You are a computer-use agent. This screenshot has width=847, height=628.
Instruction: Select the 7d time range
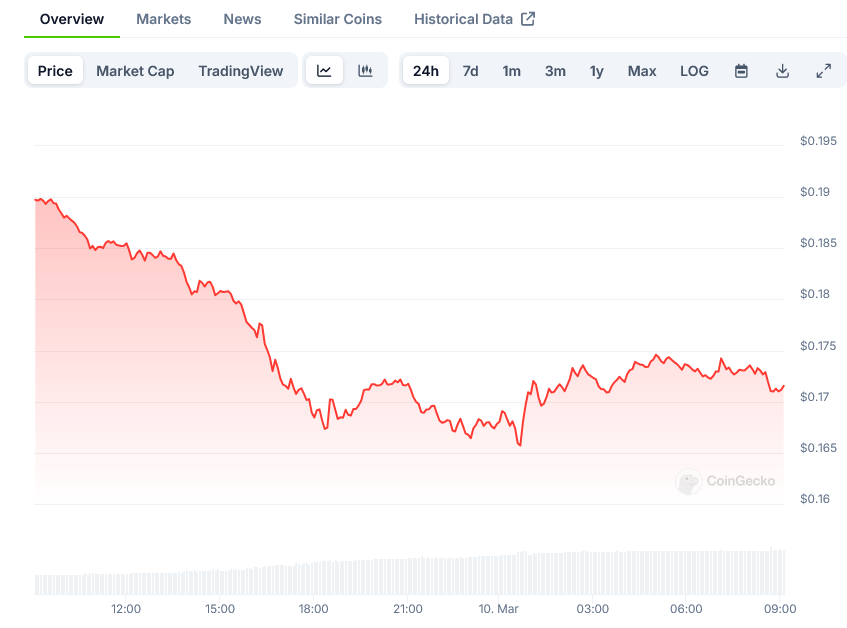pos(470,71)
